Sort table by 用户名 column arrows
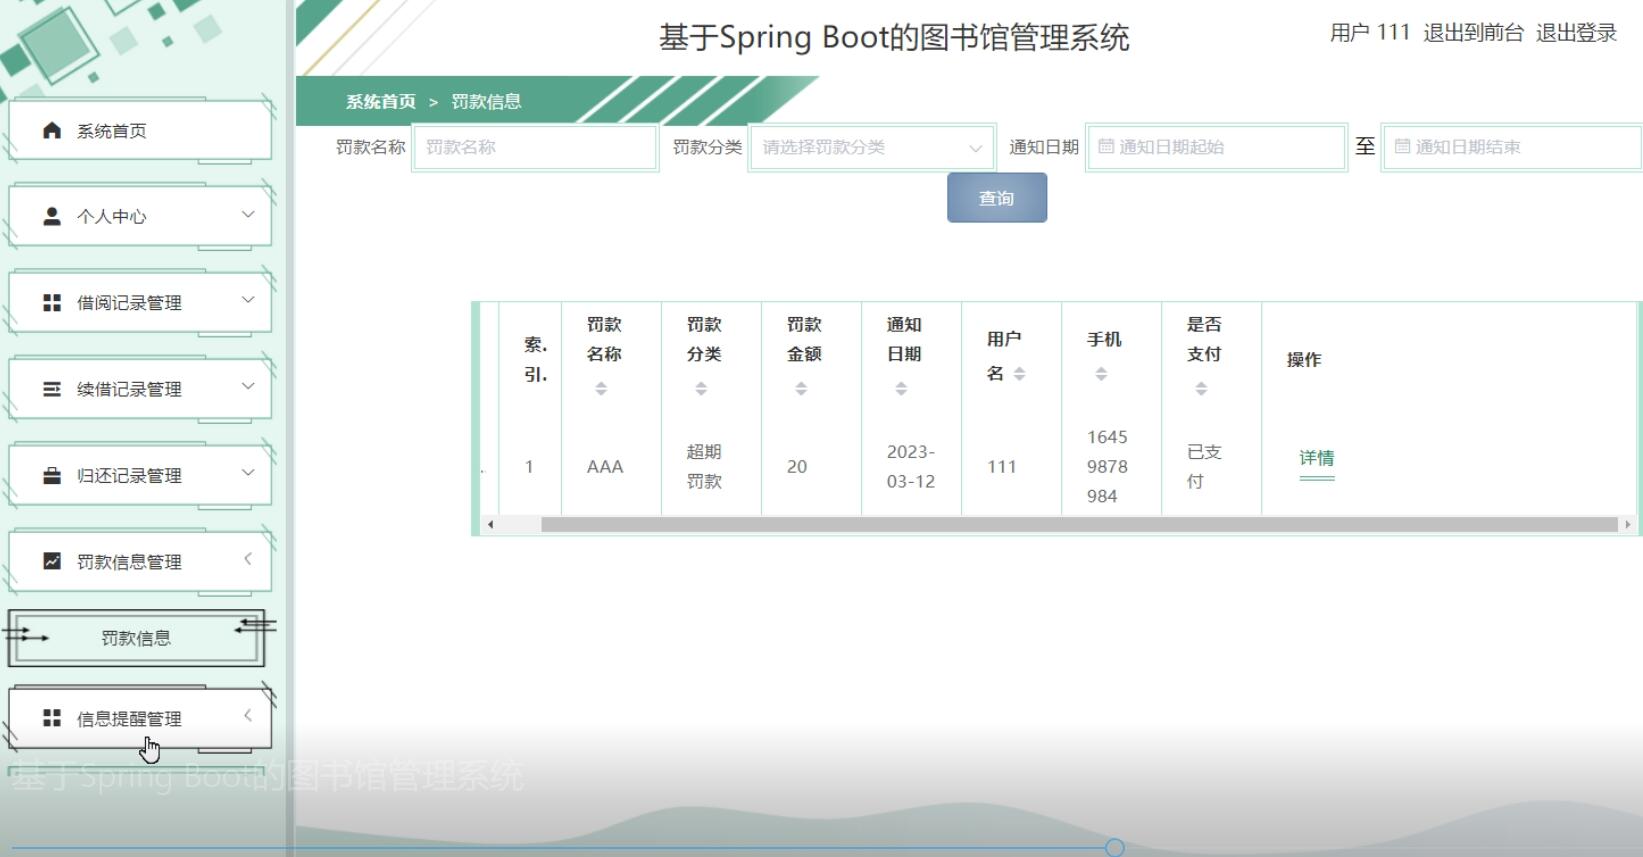The width and height of the screenshot is (1643, 857). [x=1019, y=374]
